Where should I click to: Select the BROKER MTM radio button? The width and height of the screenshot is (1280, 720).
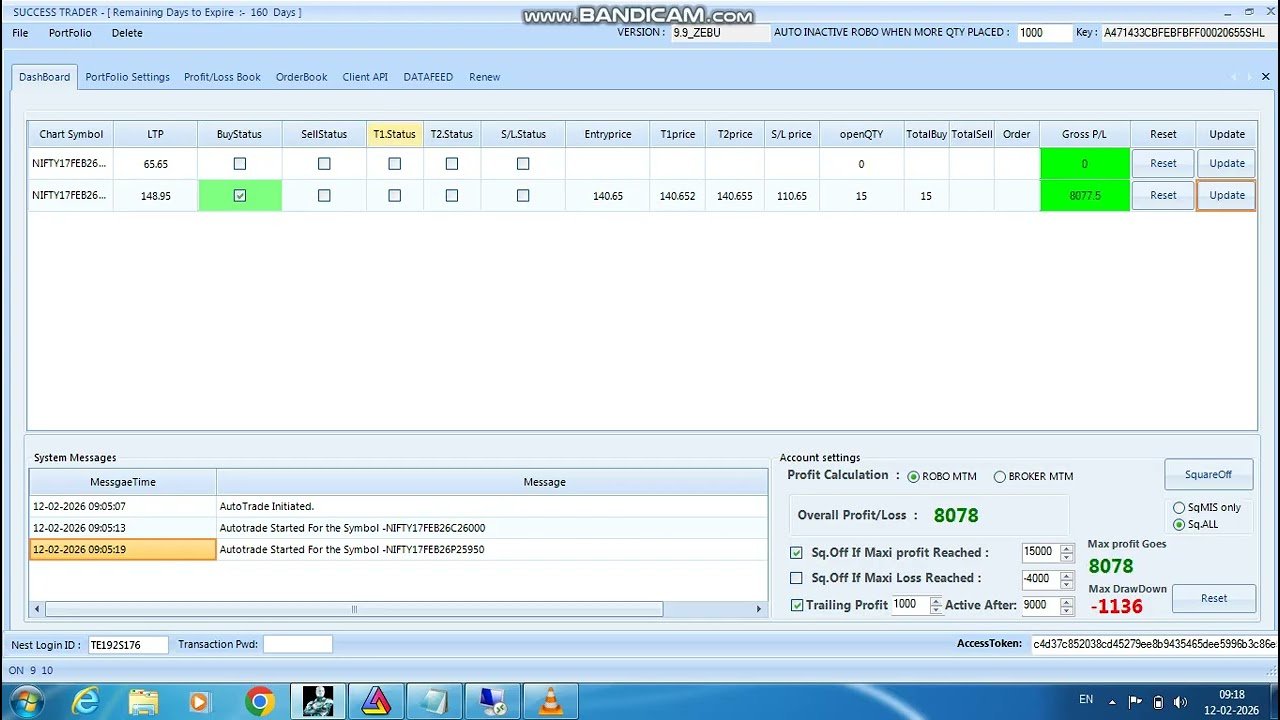point(1002,477)
